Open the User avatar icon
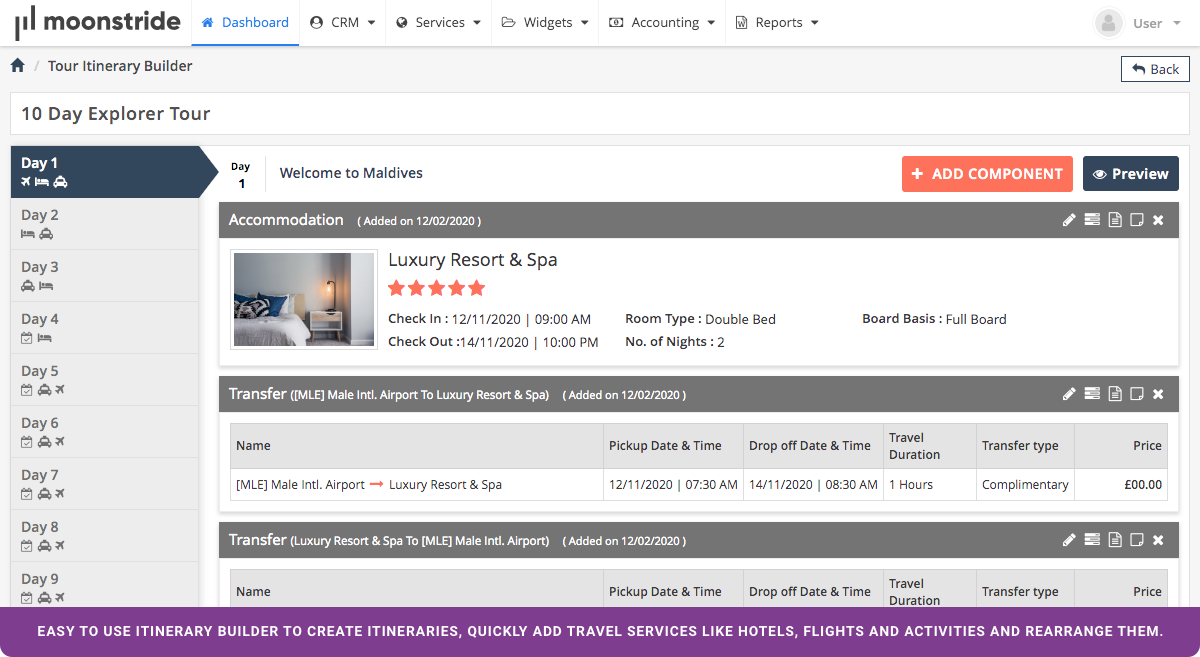The width and height of the screenshot is (1200, 657). (x=1108, y=23)
